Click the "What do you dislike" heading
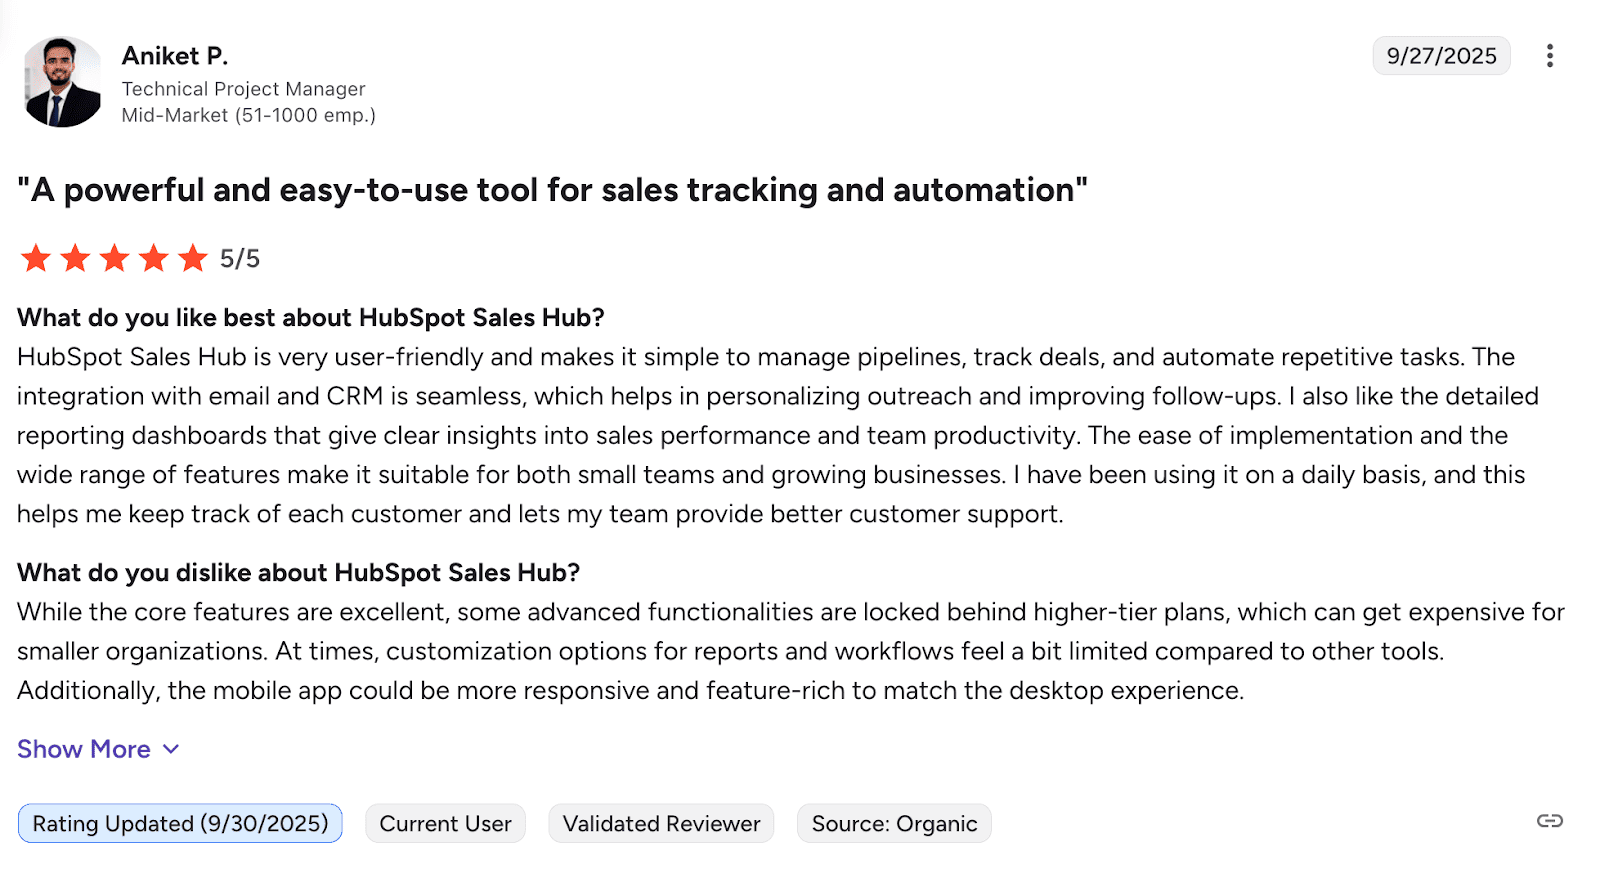The height and width of the screenshot is (869, 1600). pos(298,573)
